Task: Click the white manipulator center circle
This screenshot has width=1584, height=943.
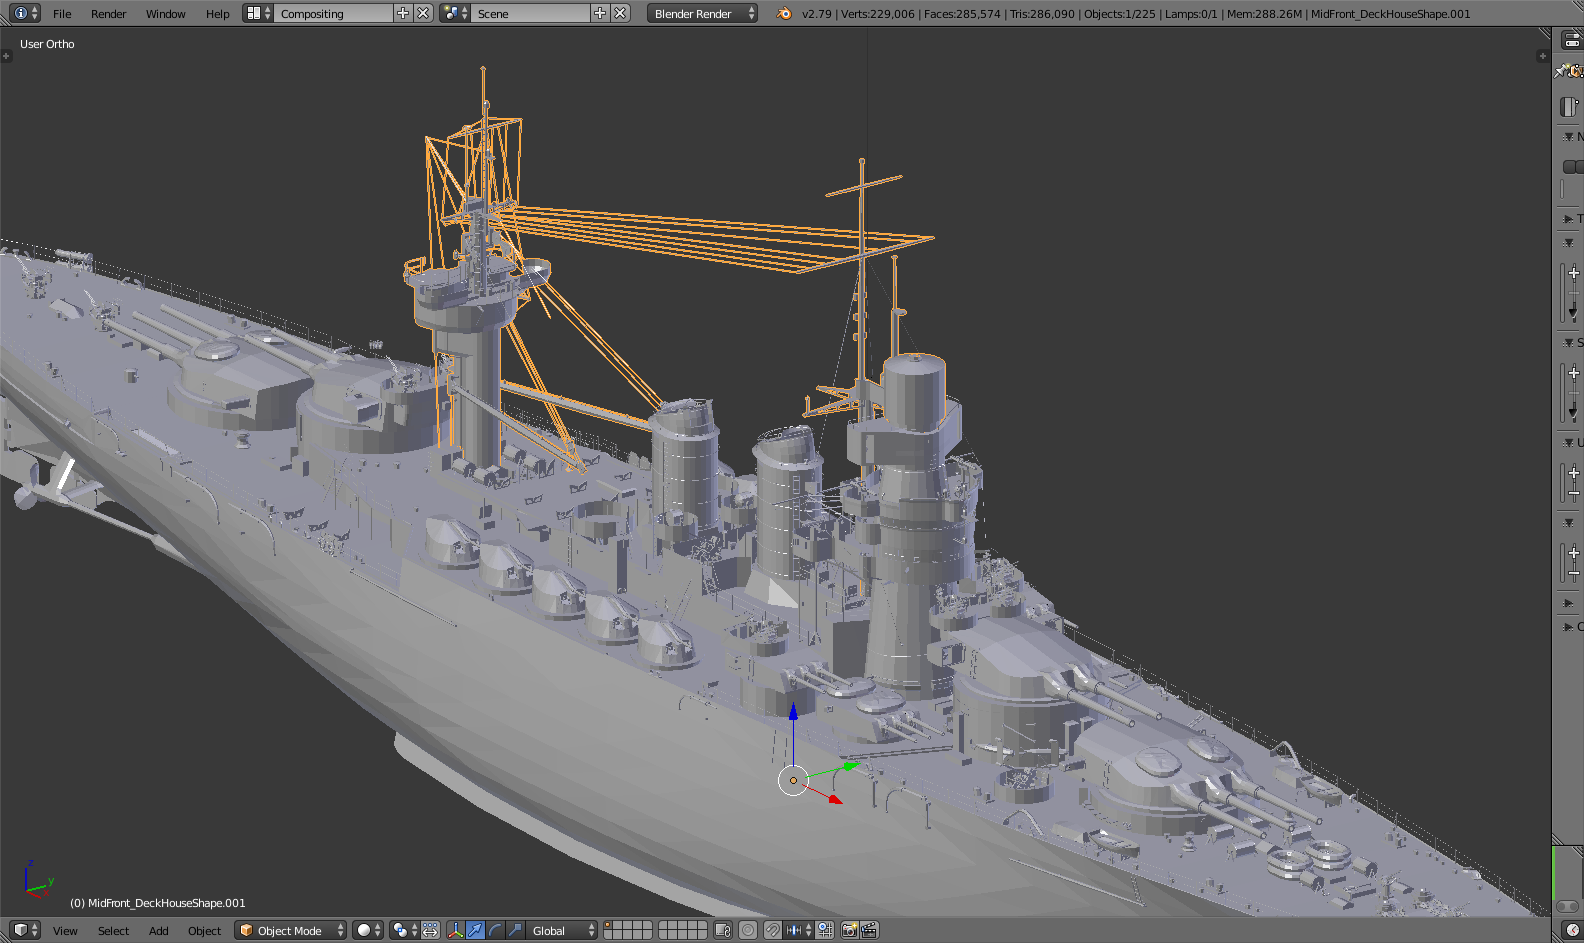Action: pyautogui.click(x=793, y=780)
